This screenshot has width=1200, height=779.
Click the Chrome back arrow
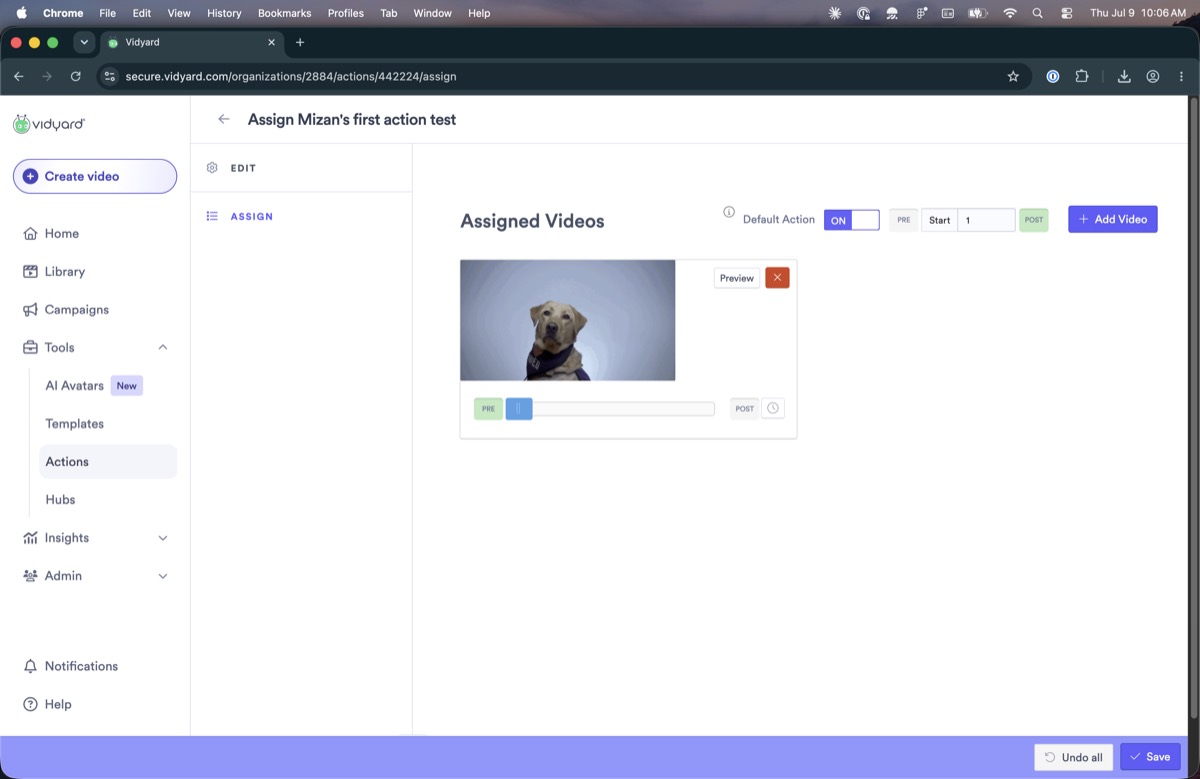click(x=18, y=76)
